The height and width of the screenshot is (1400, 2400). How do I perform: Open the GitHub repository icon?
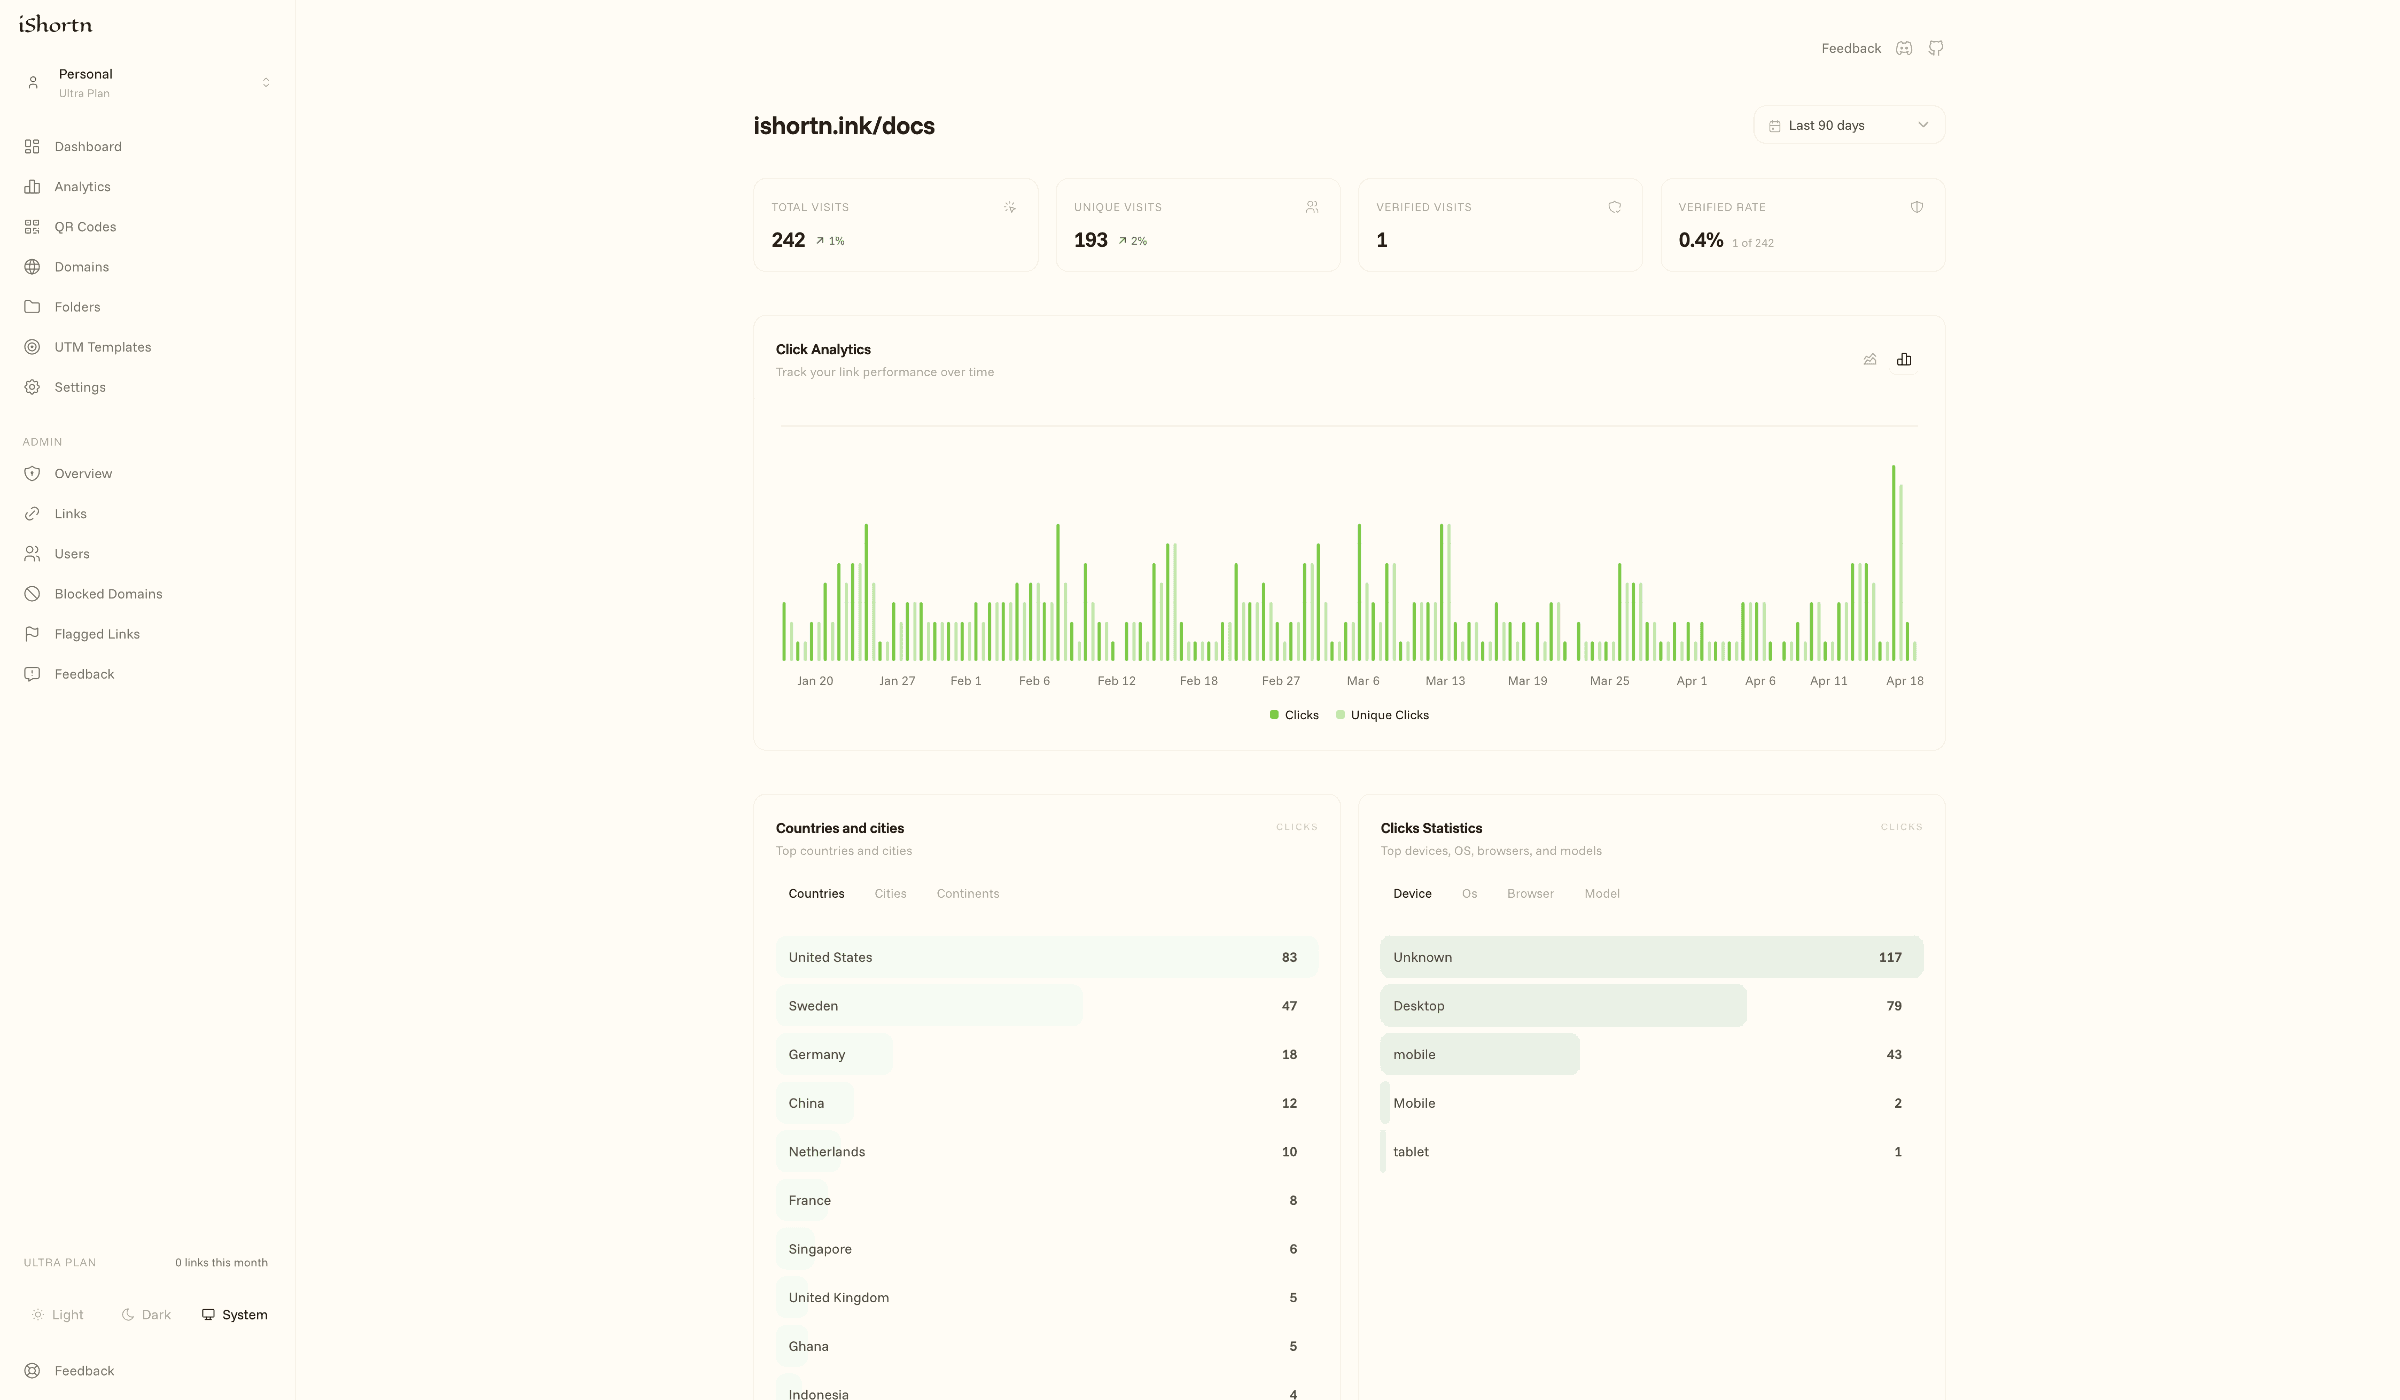point(1936,48)
